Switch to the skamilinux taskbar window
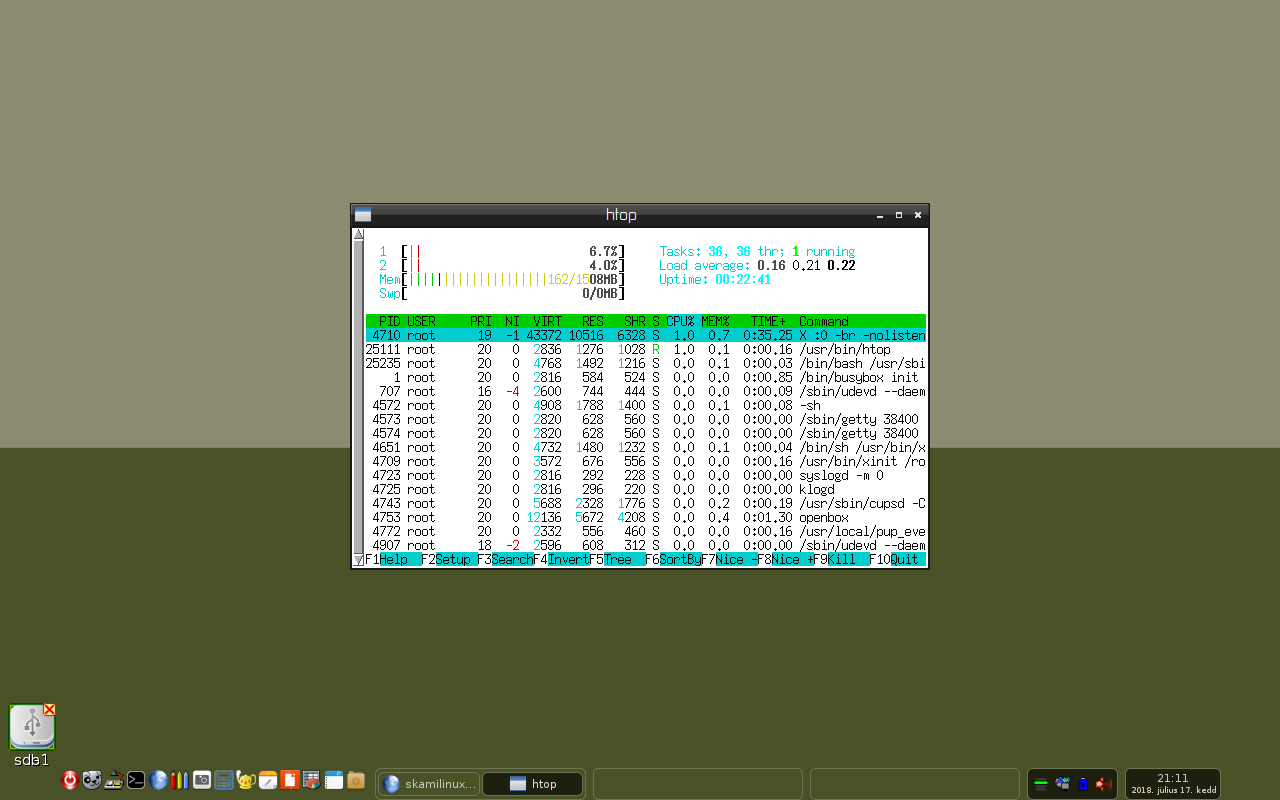Screen dimensions: 1280x800 pos(429,784)
